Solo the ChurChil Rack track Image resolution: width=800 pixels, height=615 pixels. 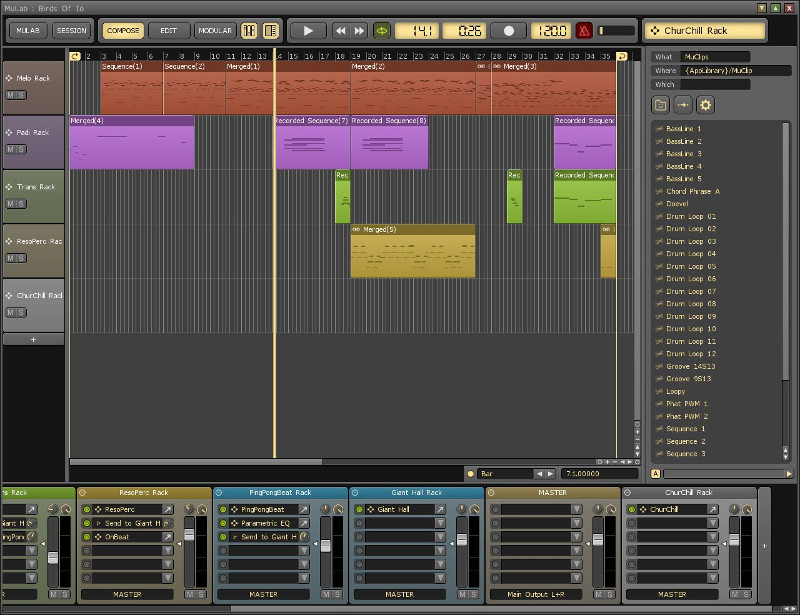[x=21, y=312]
